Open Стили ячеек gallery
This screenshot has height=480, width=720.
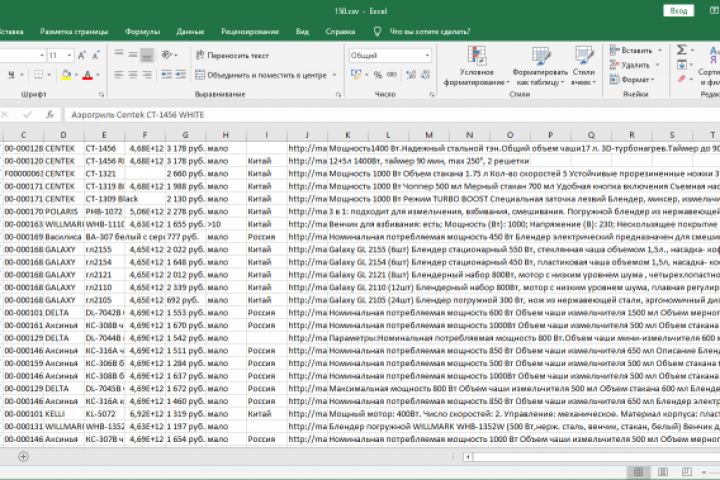coord(584,66)
